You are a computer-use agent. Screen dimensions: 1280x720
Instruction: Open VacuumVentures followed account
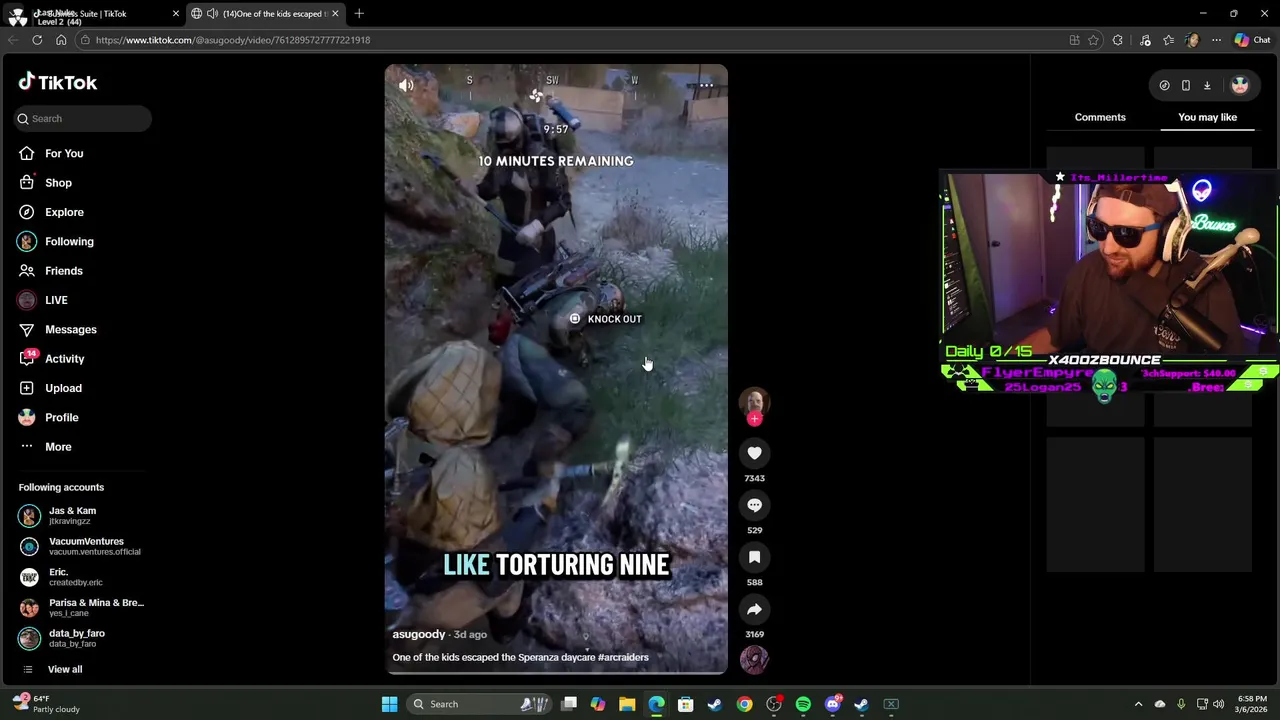80,546
